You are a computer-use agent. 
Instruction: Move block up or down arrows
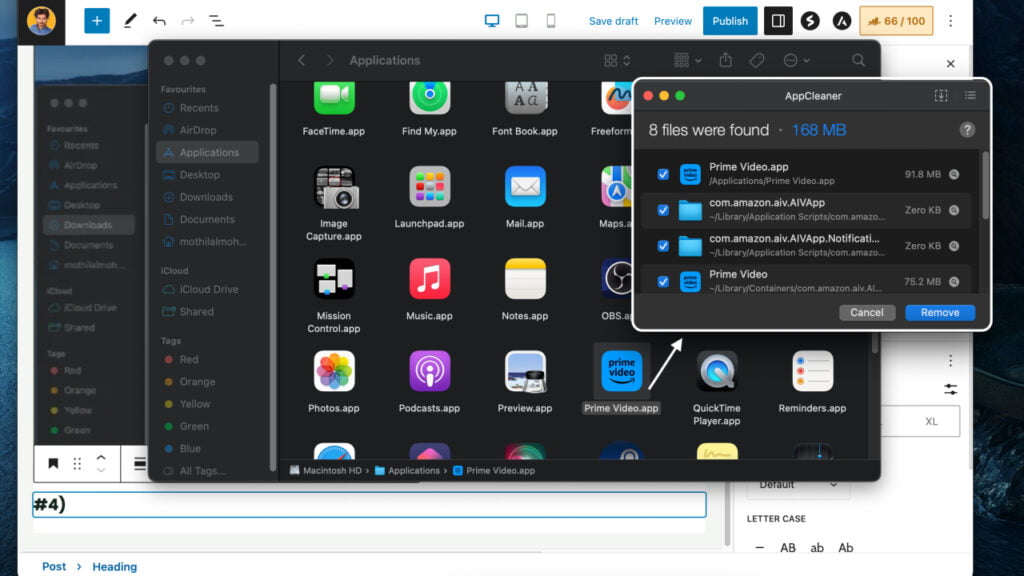101,464
